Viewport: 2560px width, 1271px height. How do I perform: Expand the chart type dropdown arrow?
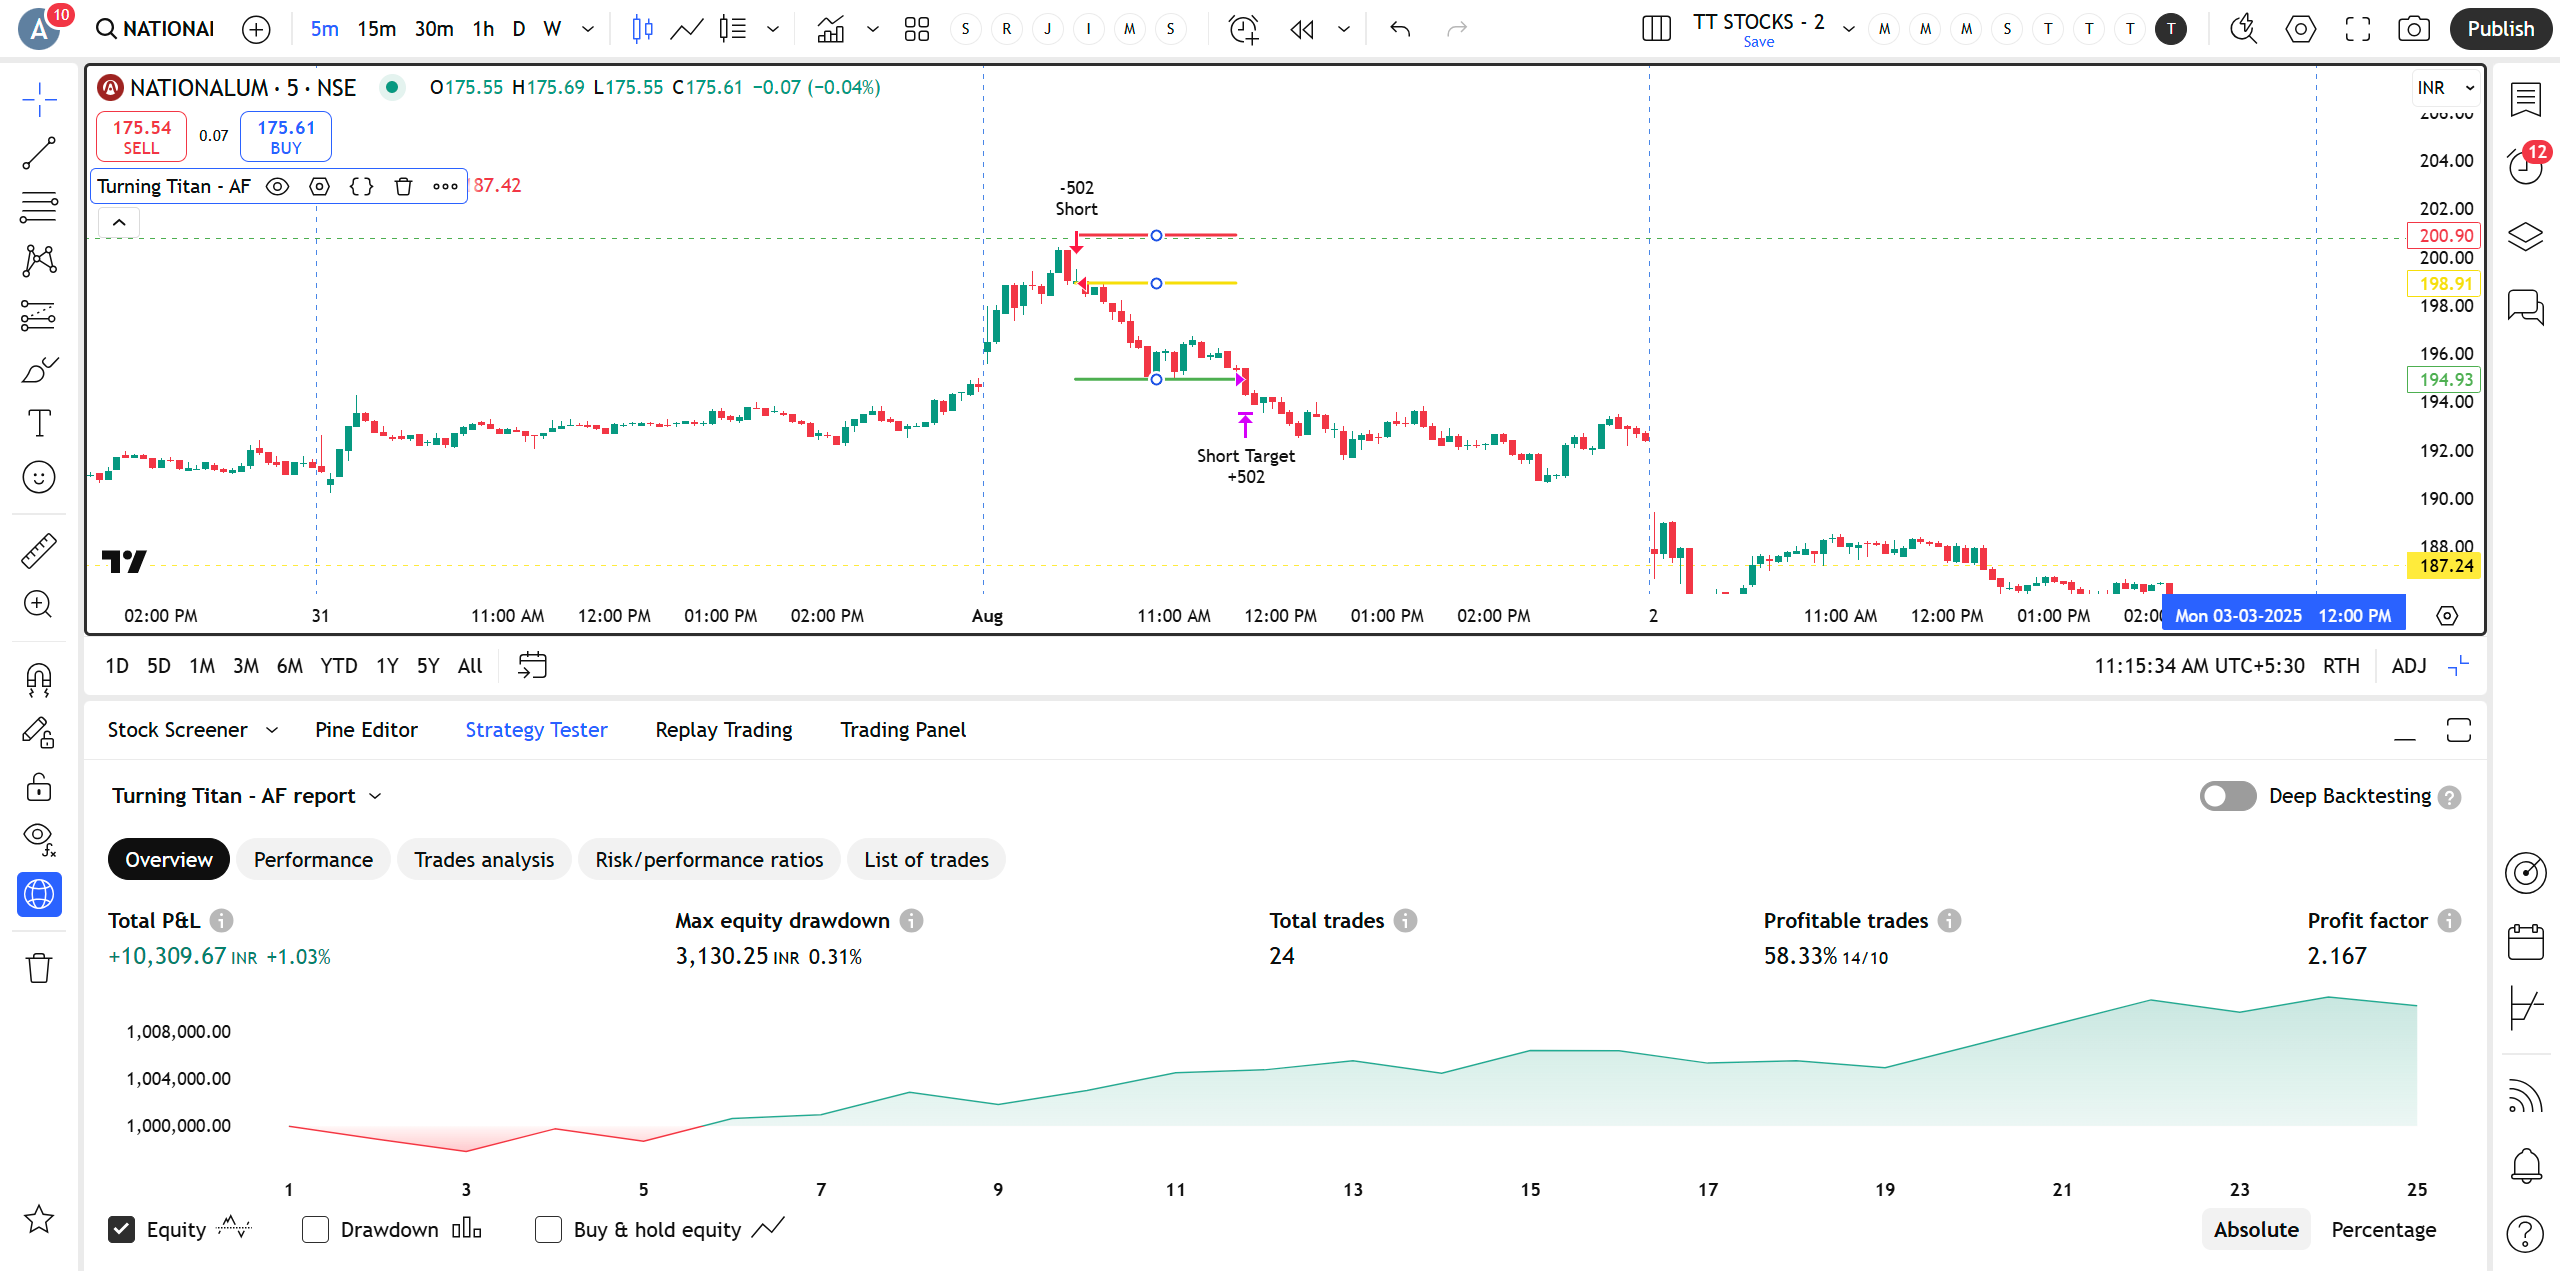click(x=773, y=29)
